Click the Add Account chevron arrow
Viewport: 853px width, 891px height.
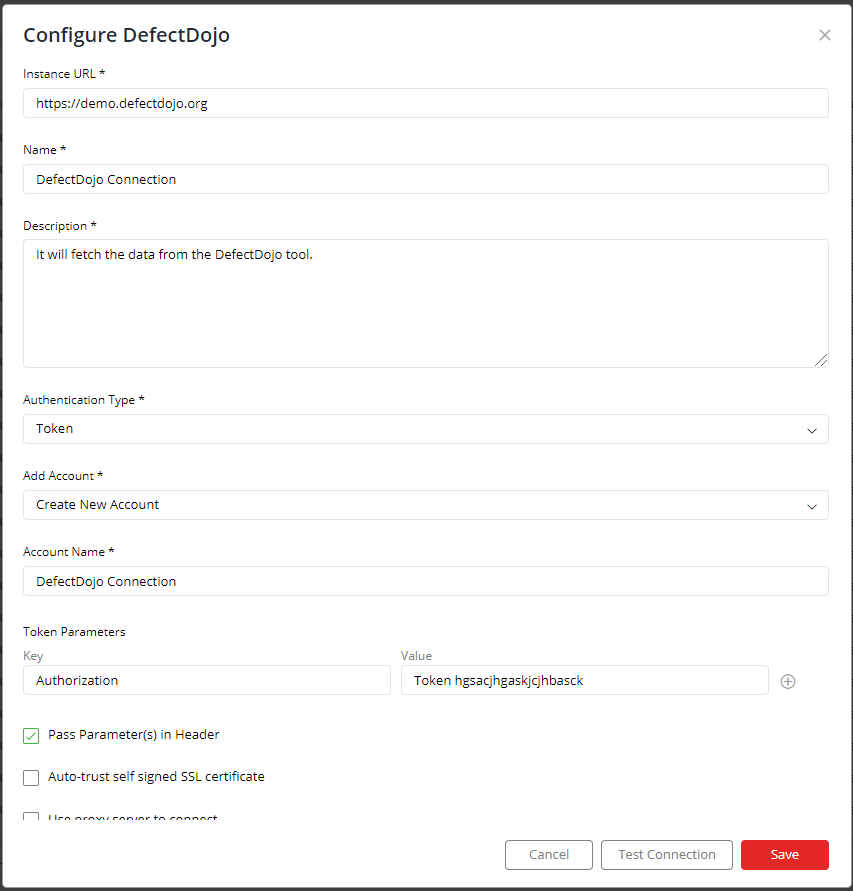click(x=812, y=506)
